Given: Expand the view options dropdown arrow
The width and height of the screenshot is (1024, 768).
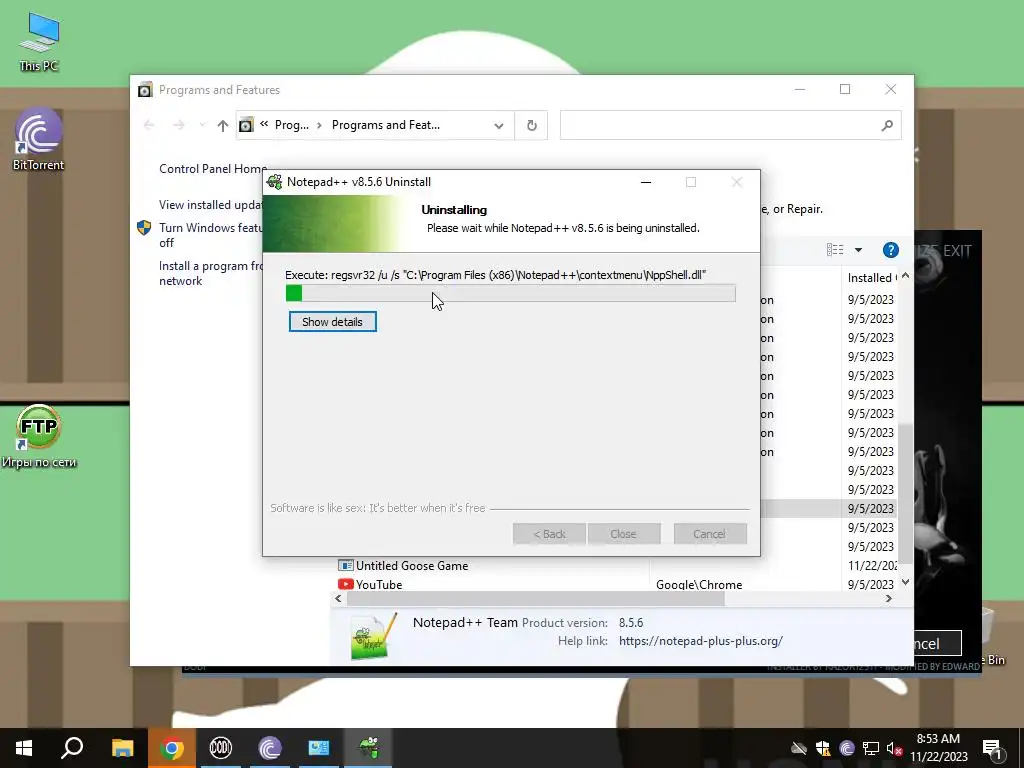Looking at the screenshot, I should tap(858, 249).
